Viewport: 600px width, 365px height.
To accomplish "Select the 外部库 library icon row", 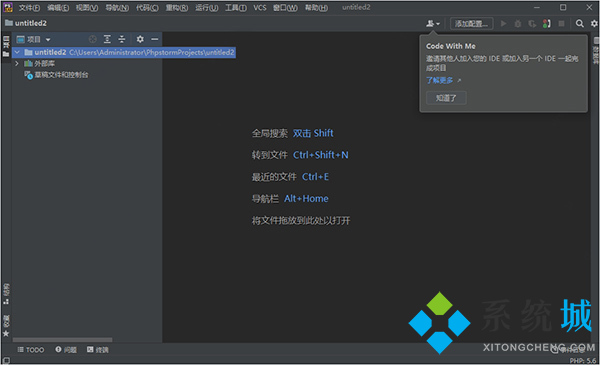I will pos(40,64).
